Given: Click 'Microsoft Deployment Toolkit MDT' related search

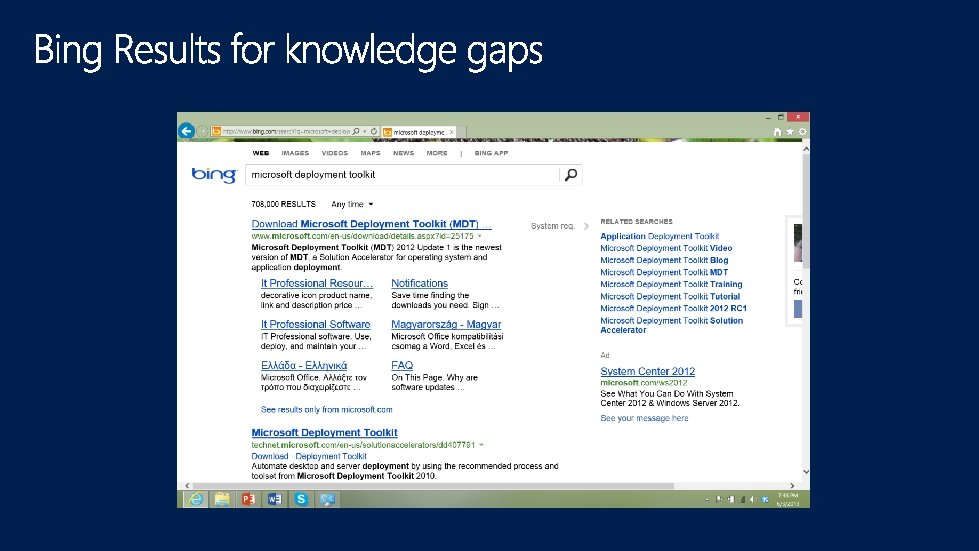Looking at the screenshot, I should pos(664,273).
